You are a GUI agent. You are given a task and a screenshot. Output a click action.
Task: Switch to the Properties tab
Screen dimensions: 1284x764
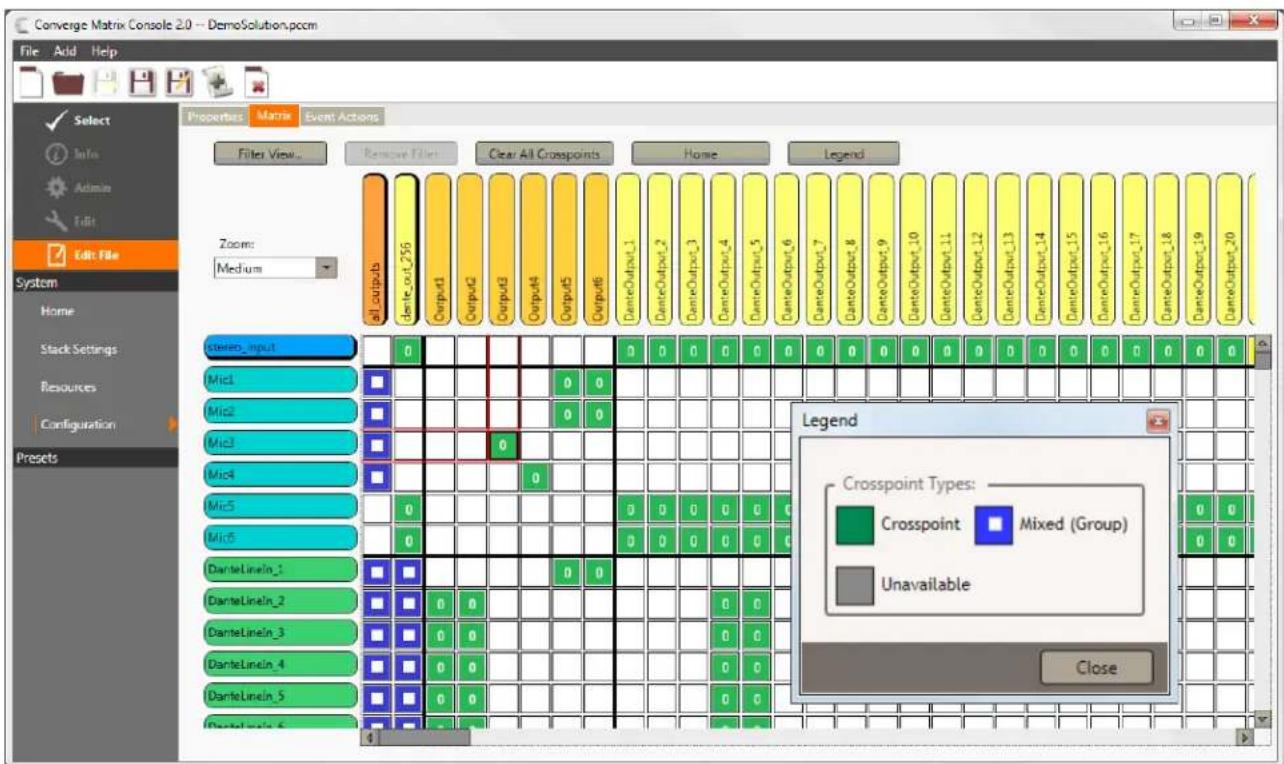[216, 117]
